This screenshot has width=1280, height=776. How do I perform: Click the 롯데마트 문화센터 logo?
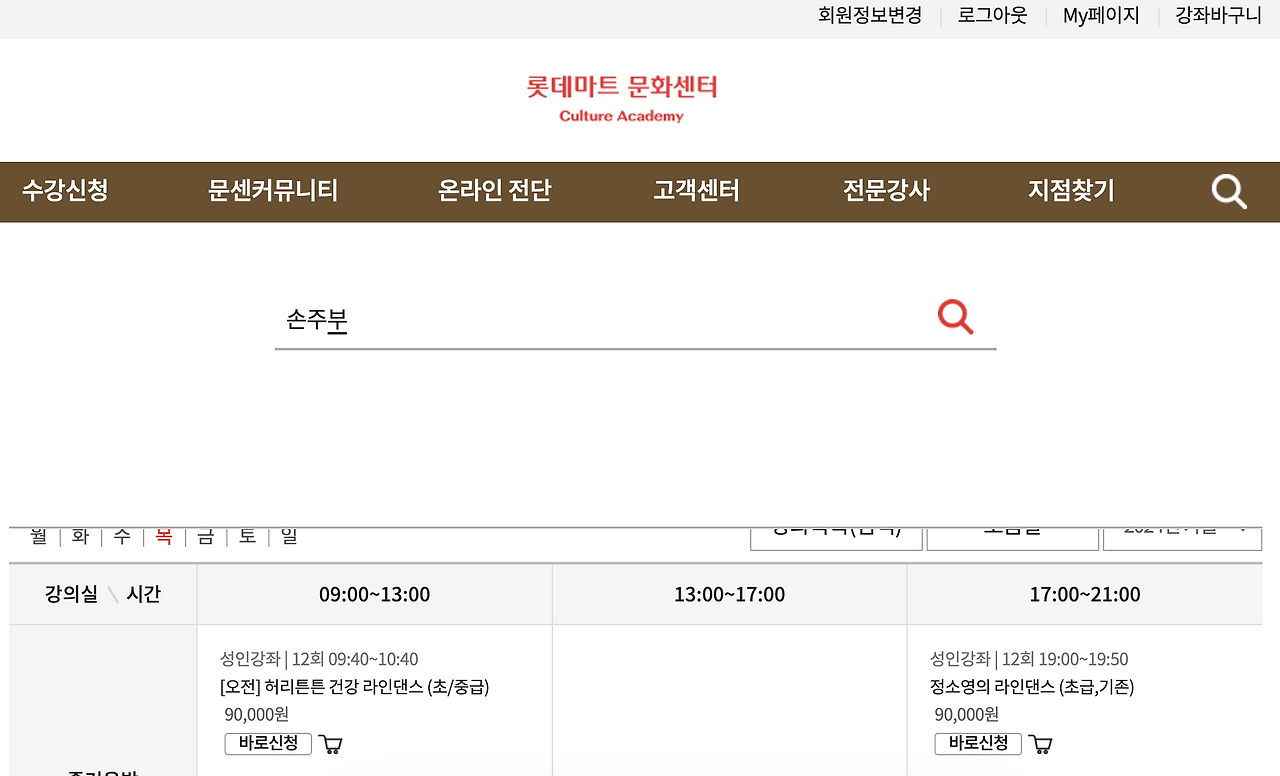pos(621,97)
